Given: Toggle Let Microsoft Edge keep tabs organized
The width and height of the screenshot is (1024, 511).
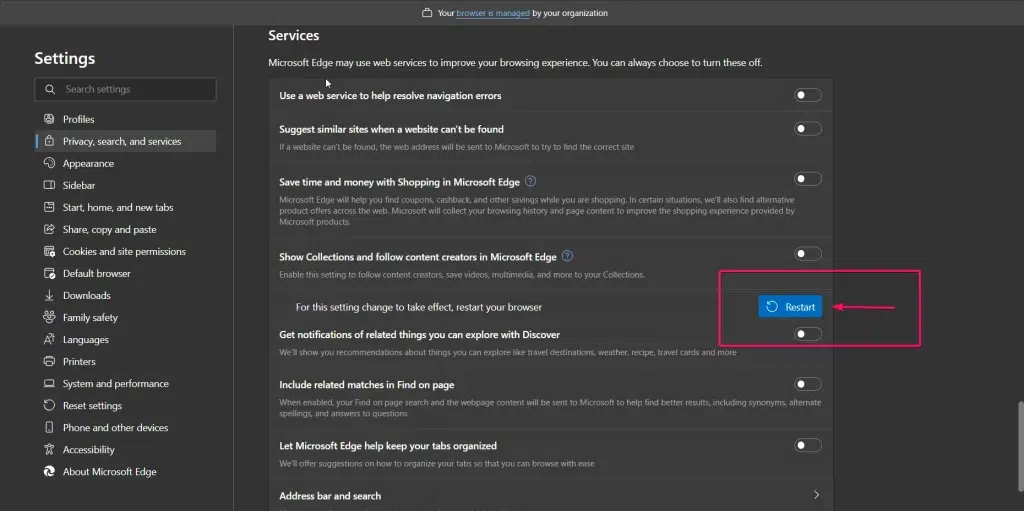Looking at the screenshot, I should pyautogui.click(x=808, y=446).
